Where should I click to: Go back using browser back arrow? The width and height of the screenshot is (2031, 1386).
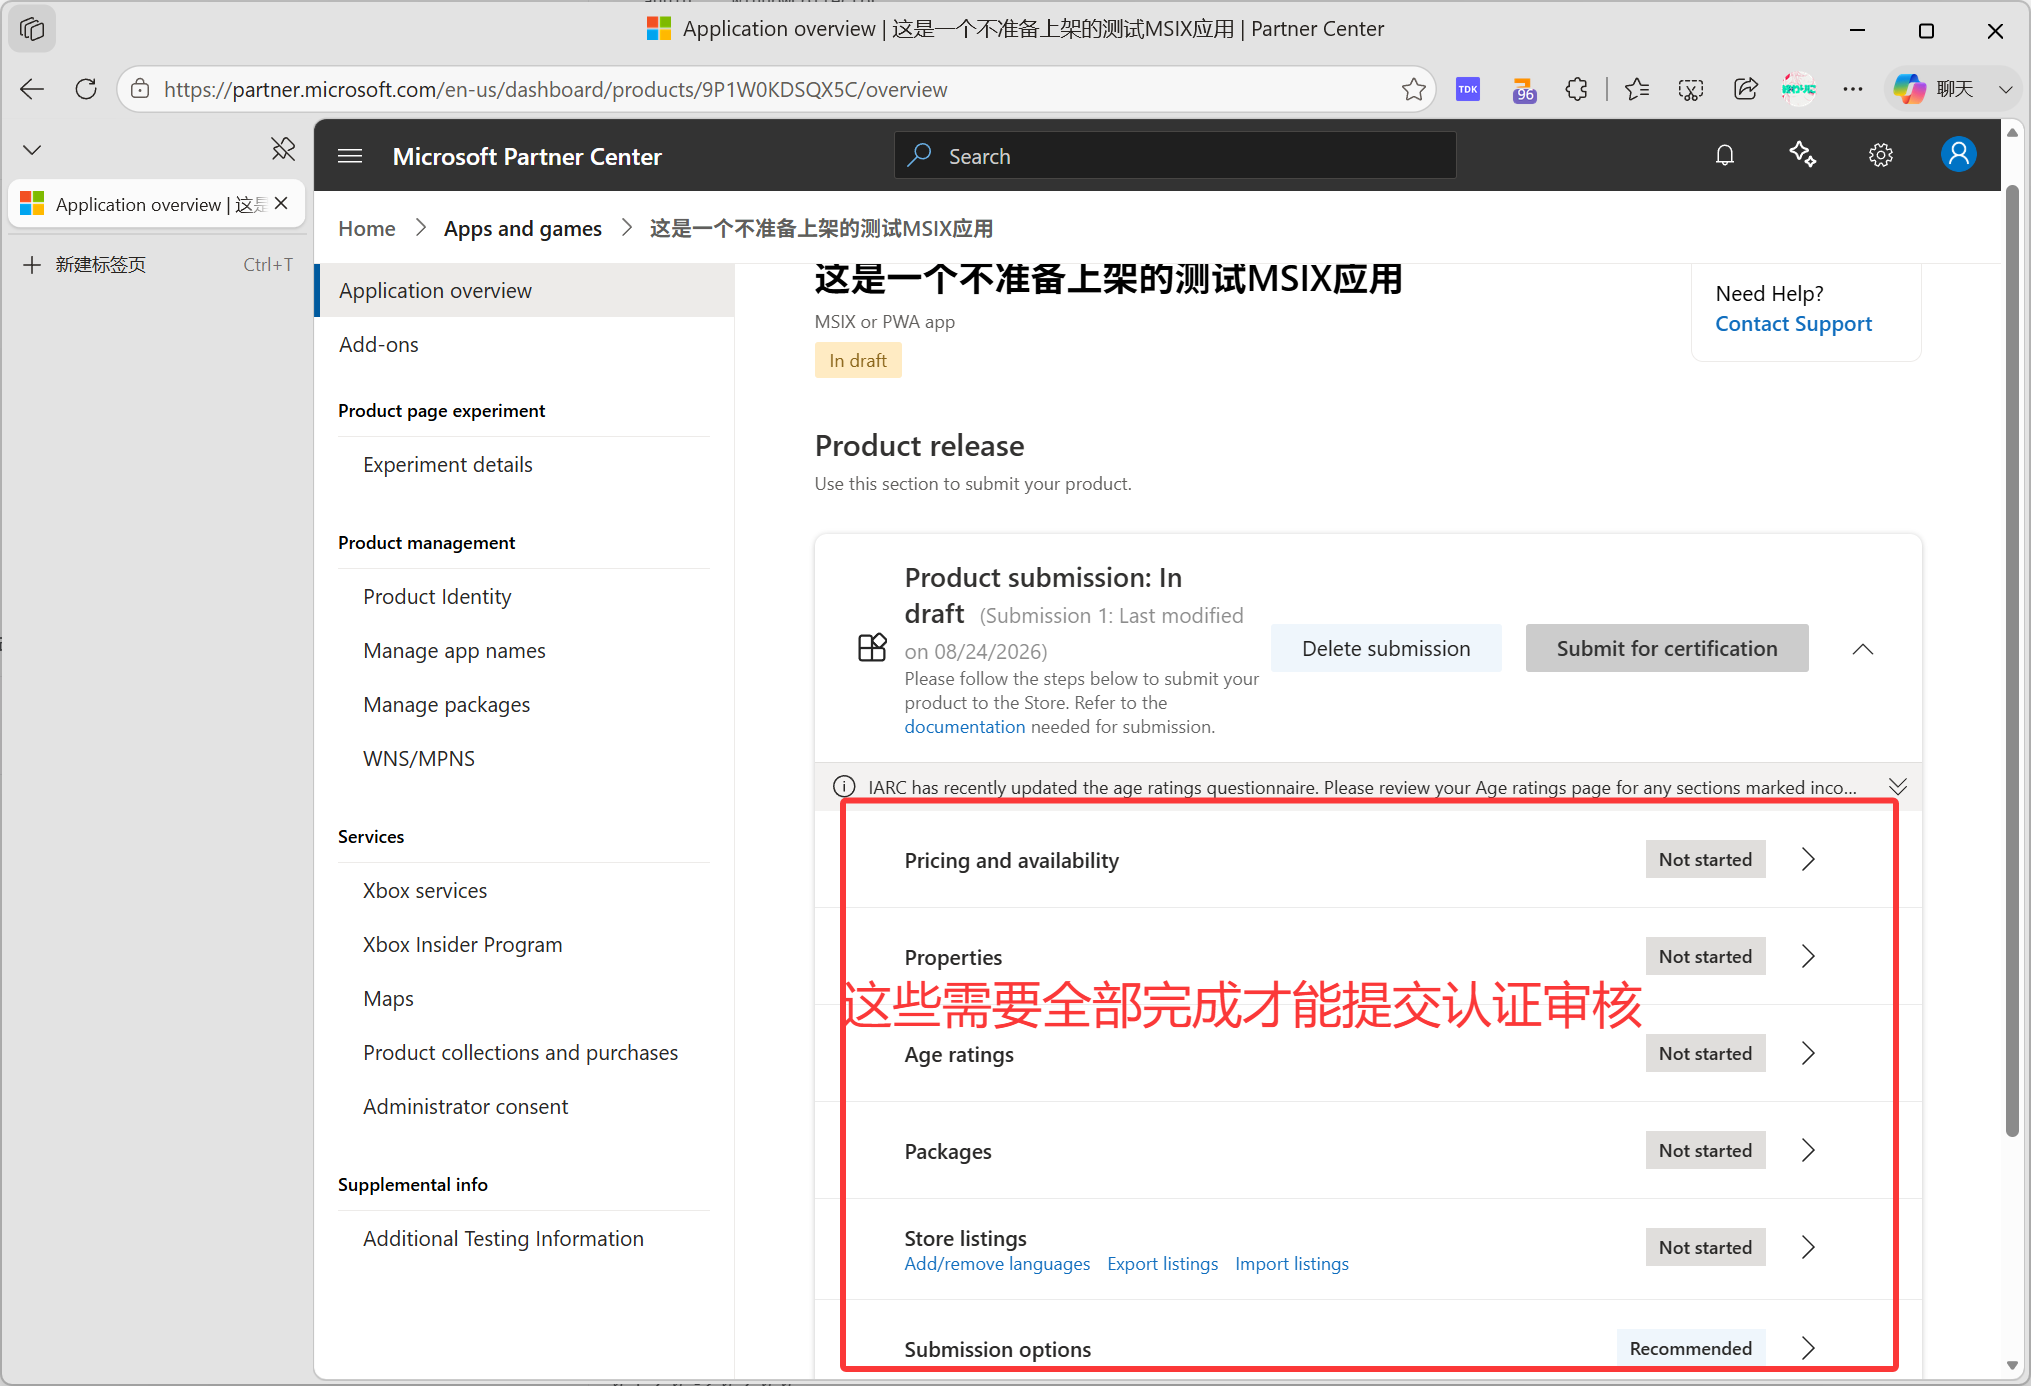coord(32,89)
